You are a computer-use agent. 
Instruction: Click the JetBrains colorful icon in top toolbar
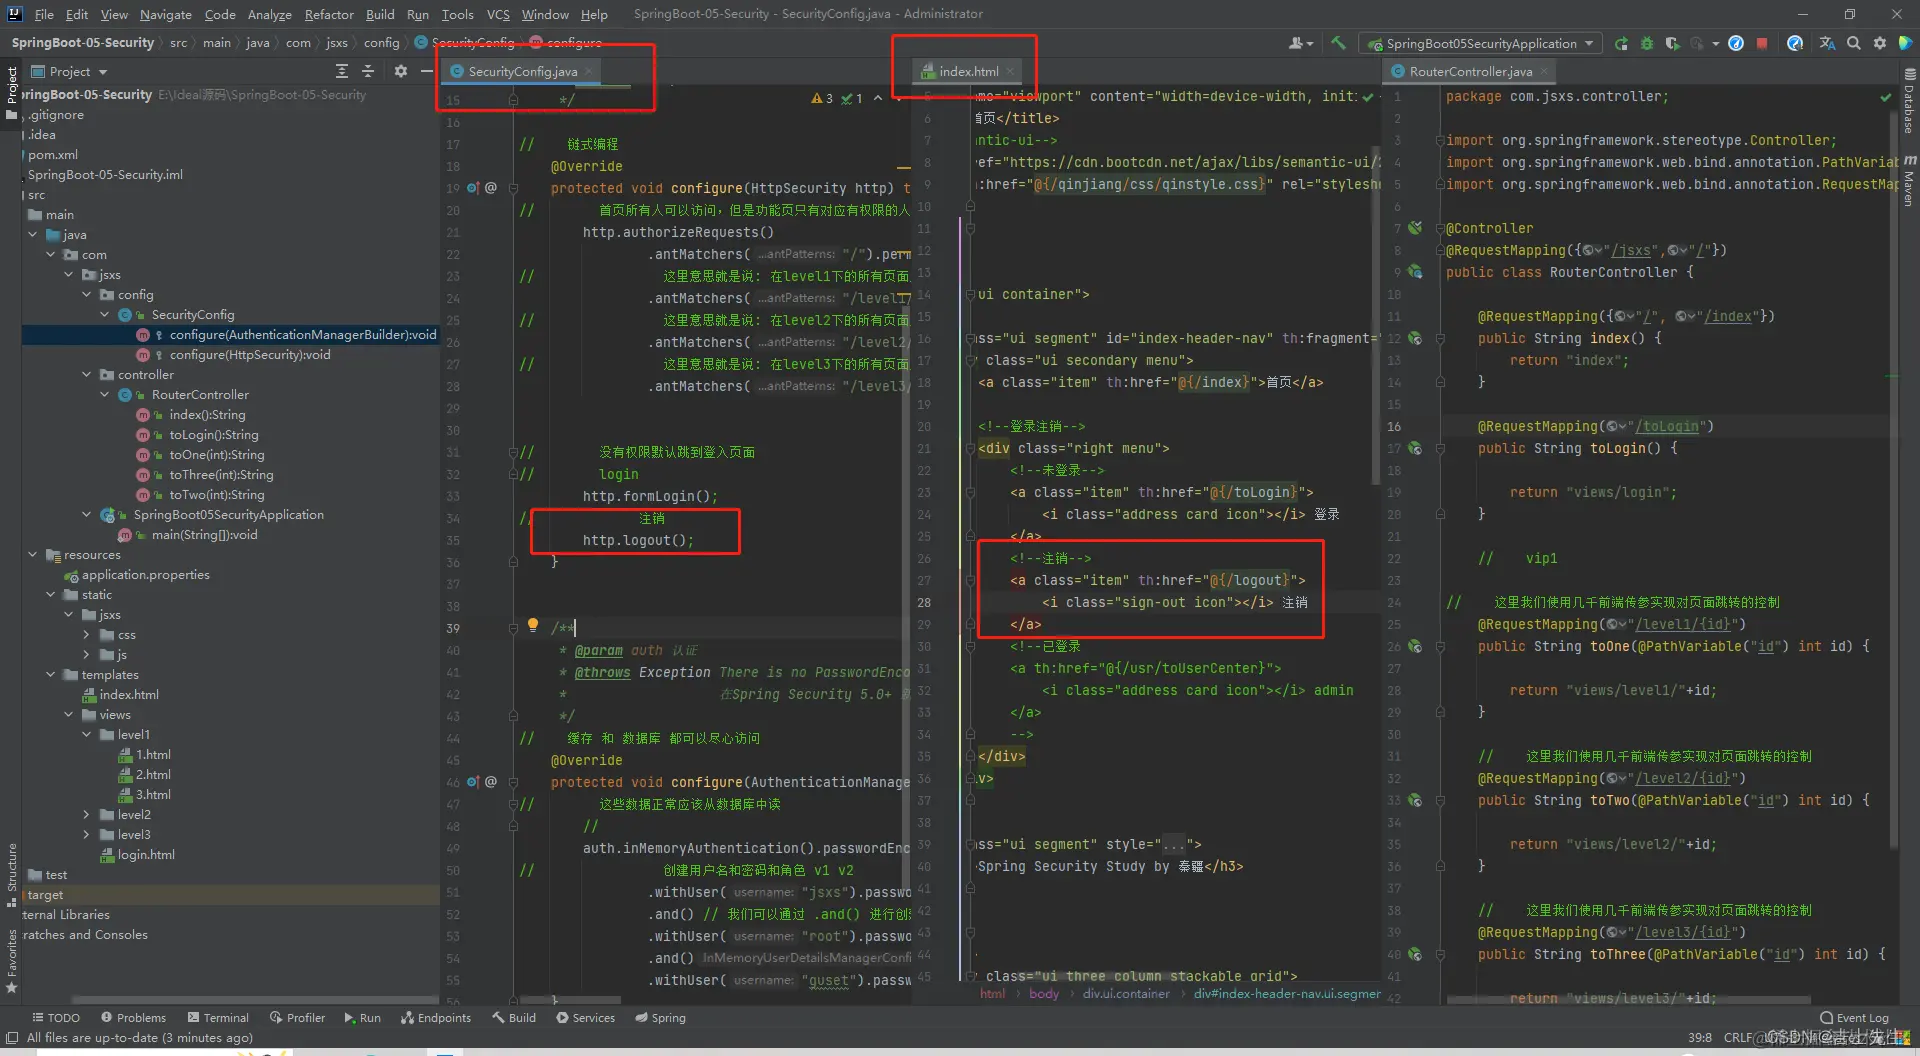(x=1906, y=43)
